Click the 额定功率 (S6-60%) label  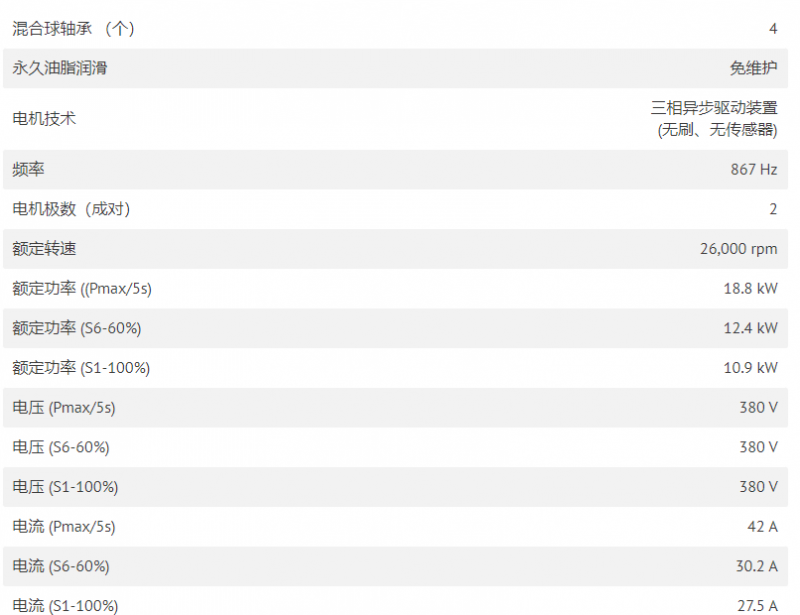pos(77,328)
